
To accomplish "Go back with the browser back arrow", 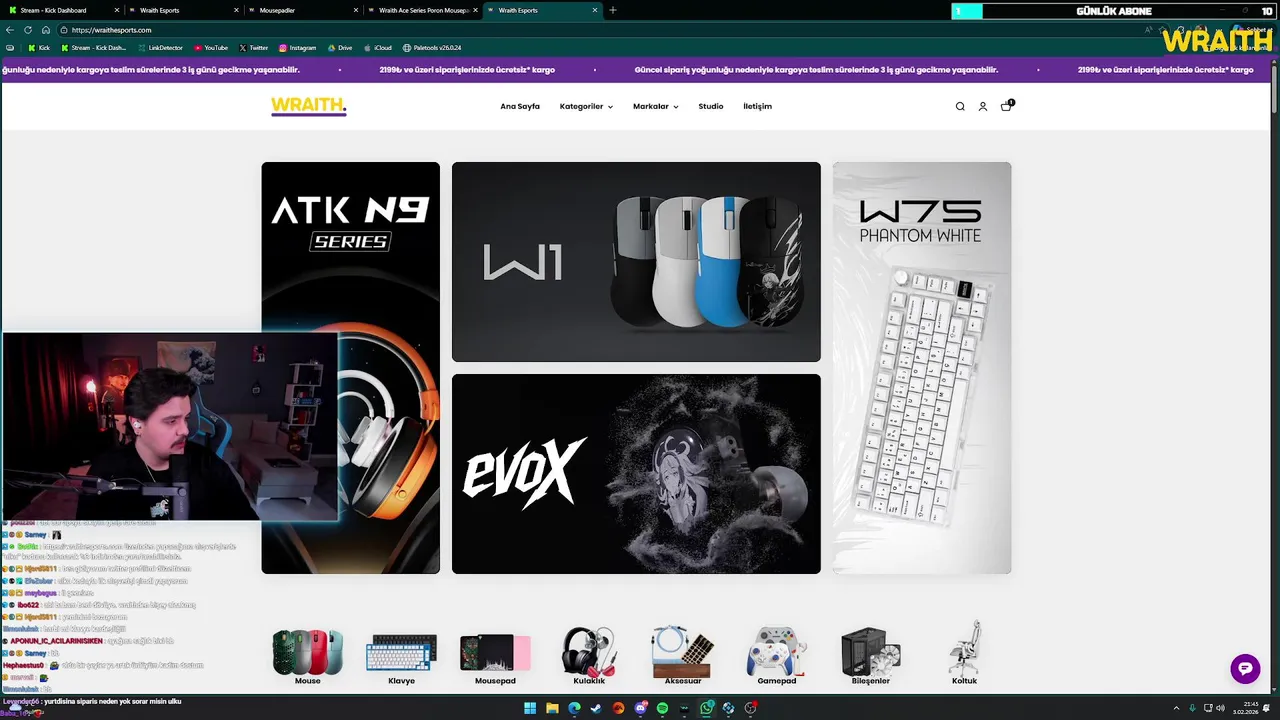I will [10, 30].
